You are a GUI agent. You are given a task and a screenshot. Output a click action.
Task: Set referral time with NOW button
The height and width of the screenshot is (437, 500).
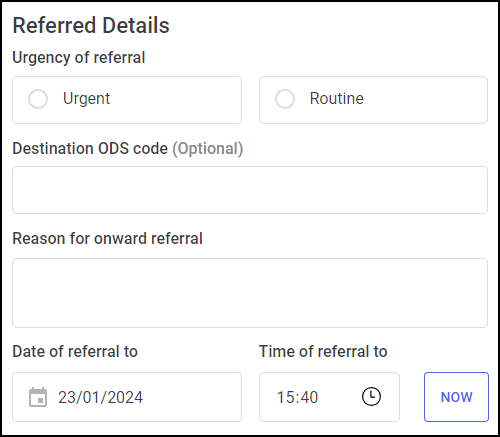pyautogui.click(x=456, y=397)
